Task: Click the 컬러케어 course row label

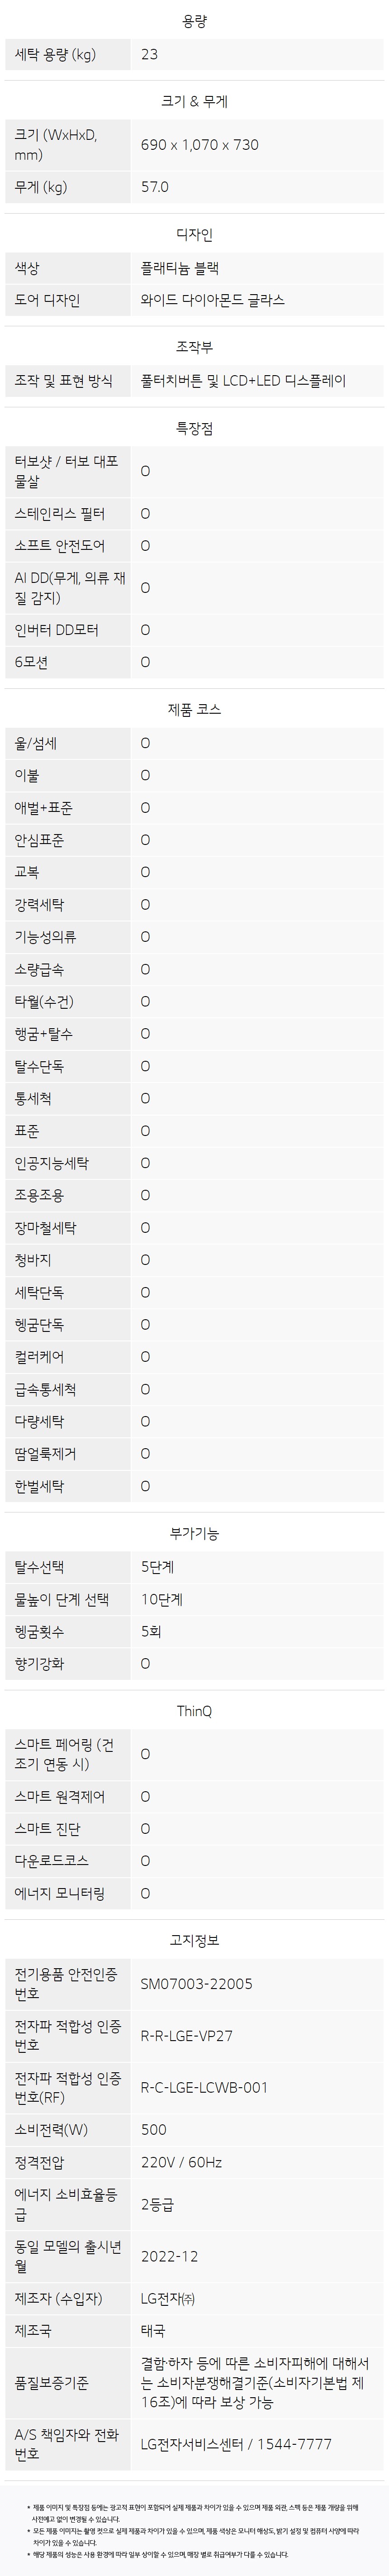Action: pos(67,1357)
